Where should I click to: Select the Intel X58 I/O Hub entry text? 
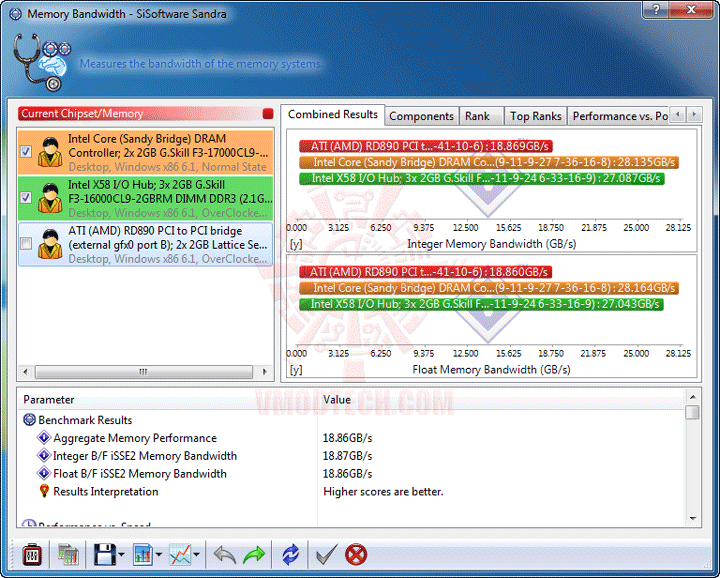(x=170, y=198)
